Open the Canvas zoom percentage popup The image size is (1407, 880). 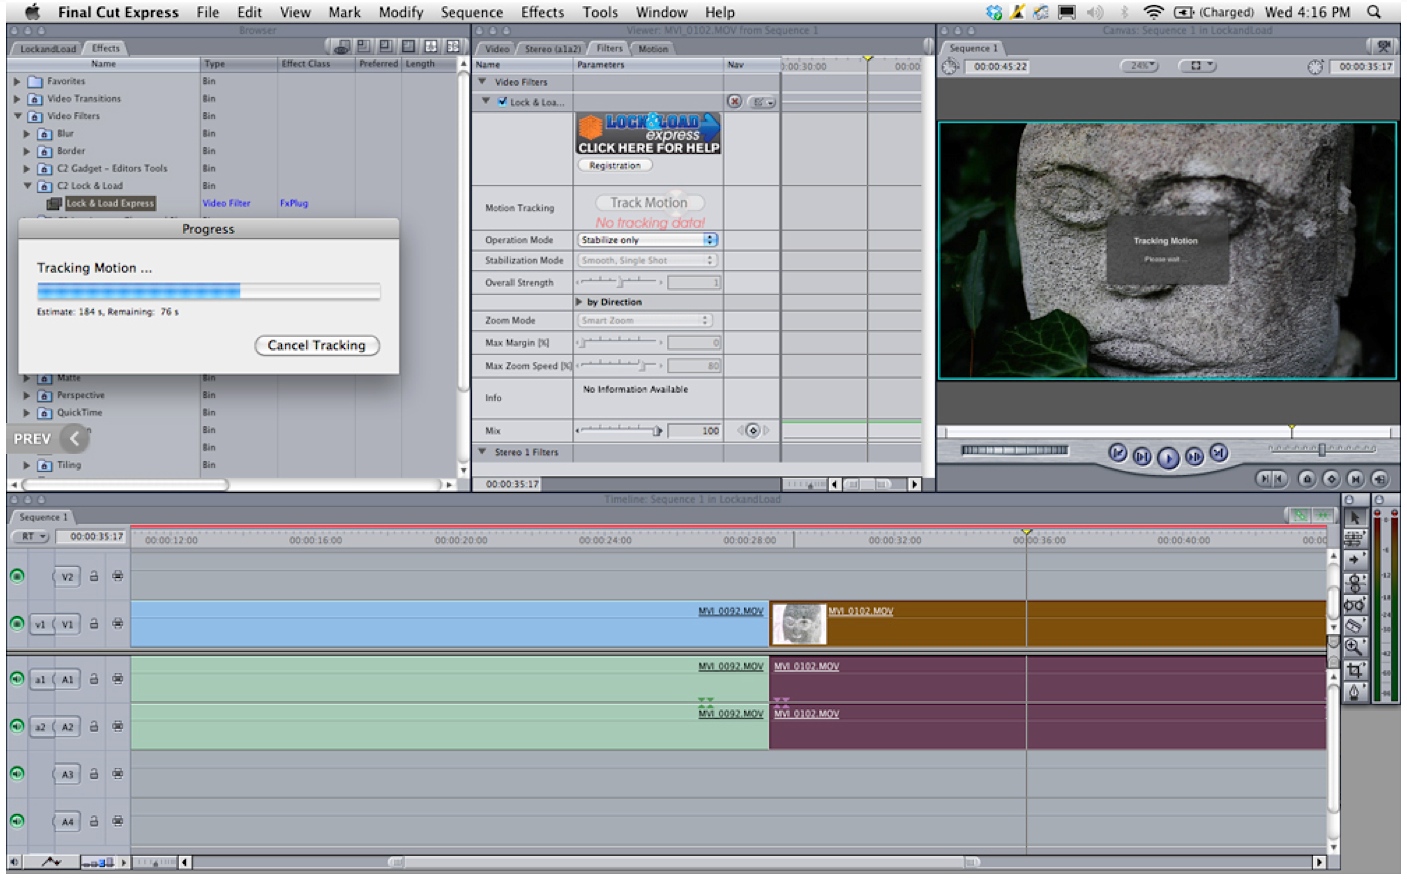pyautogui.click(x=1140, y=66)
